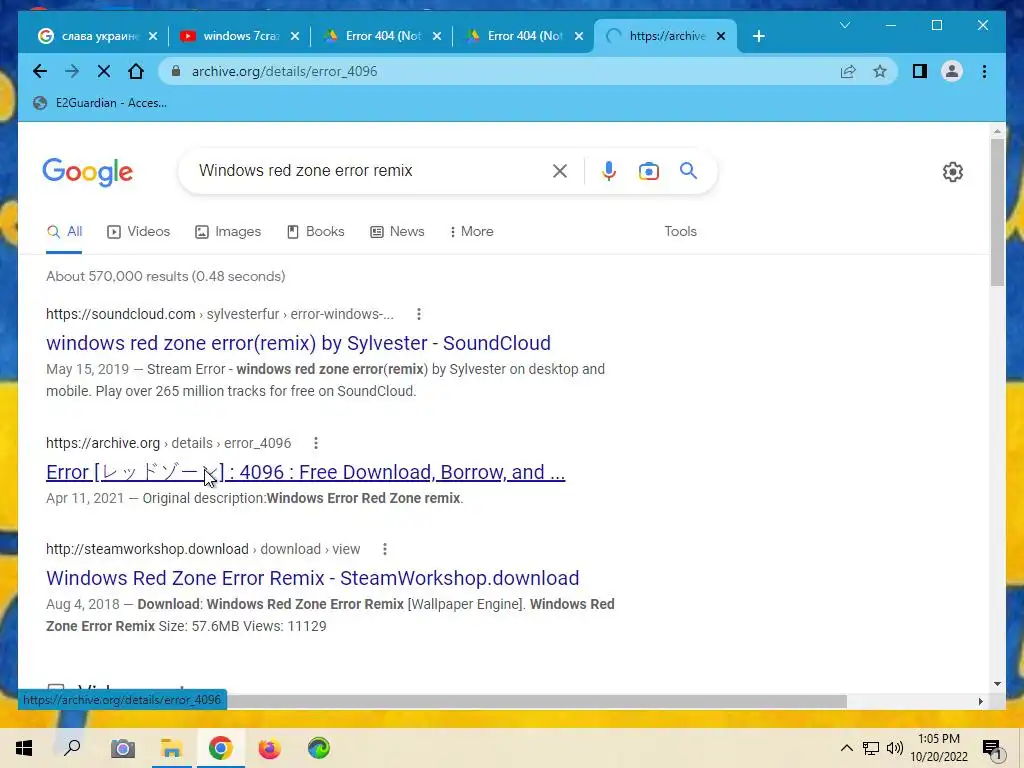
Task: Start a voice search with the microphone
Action: tap(609, 171)
